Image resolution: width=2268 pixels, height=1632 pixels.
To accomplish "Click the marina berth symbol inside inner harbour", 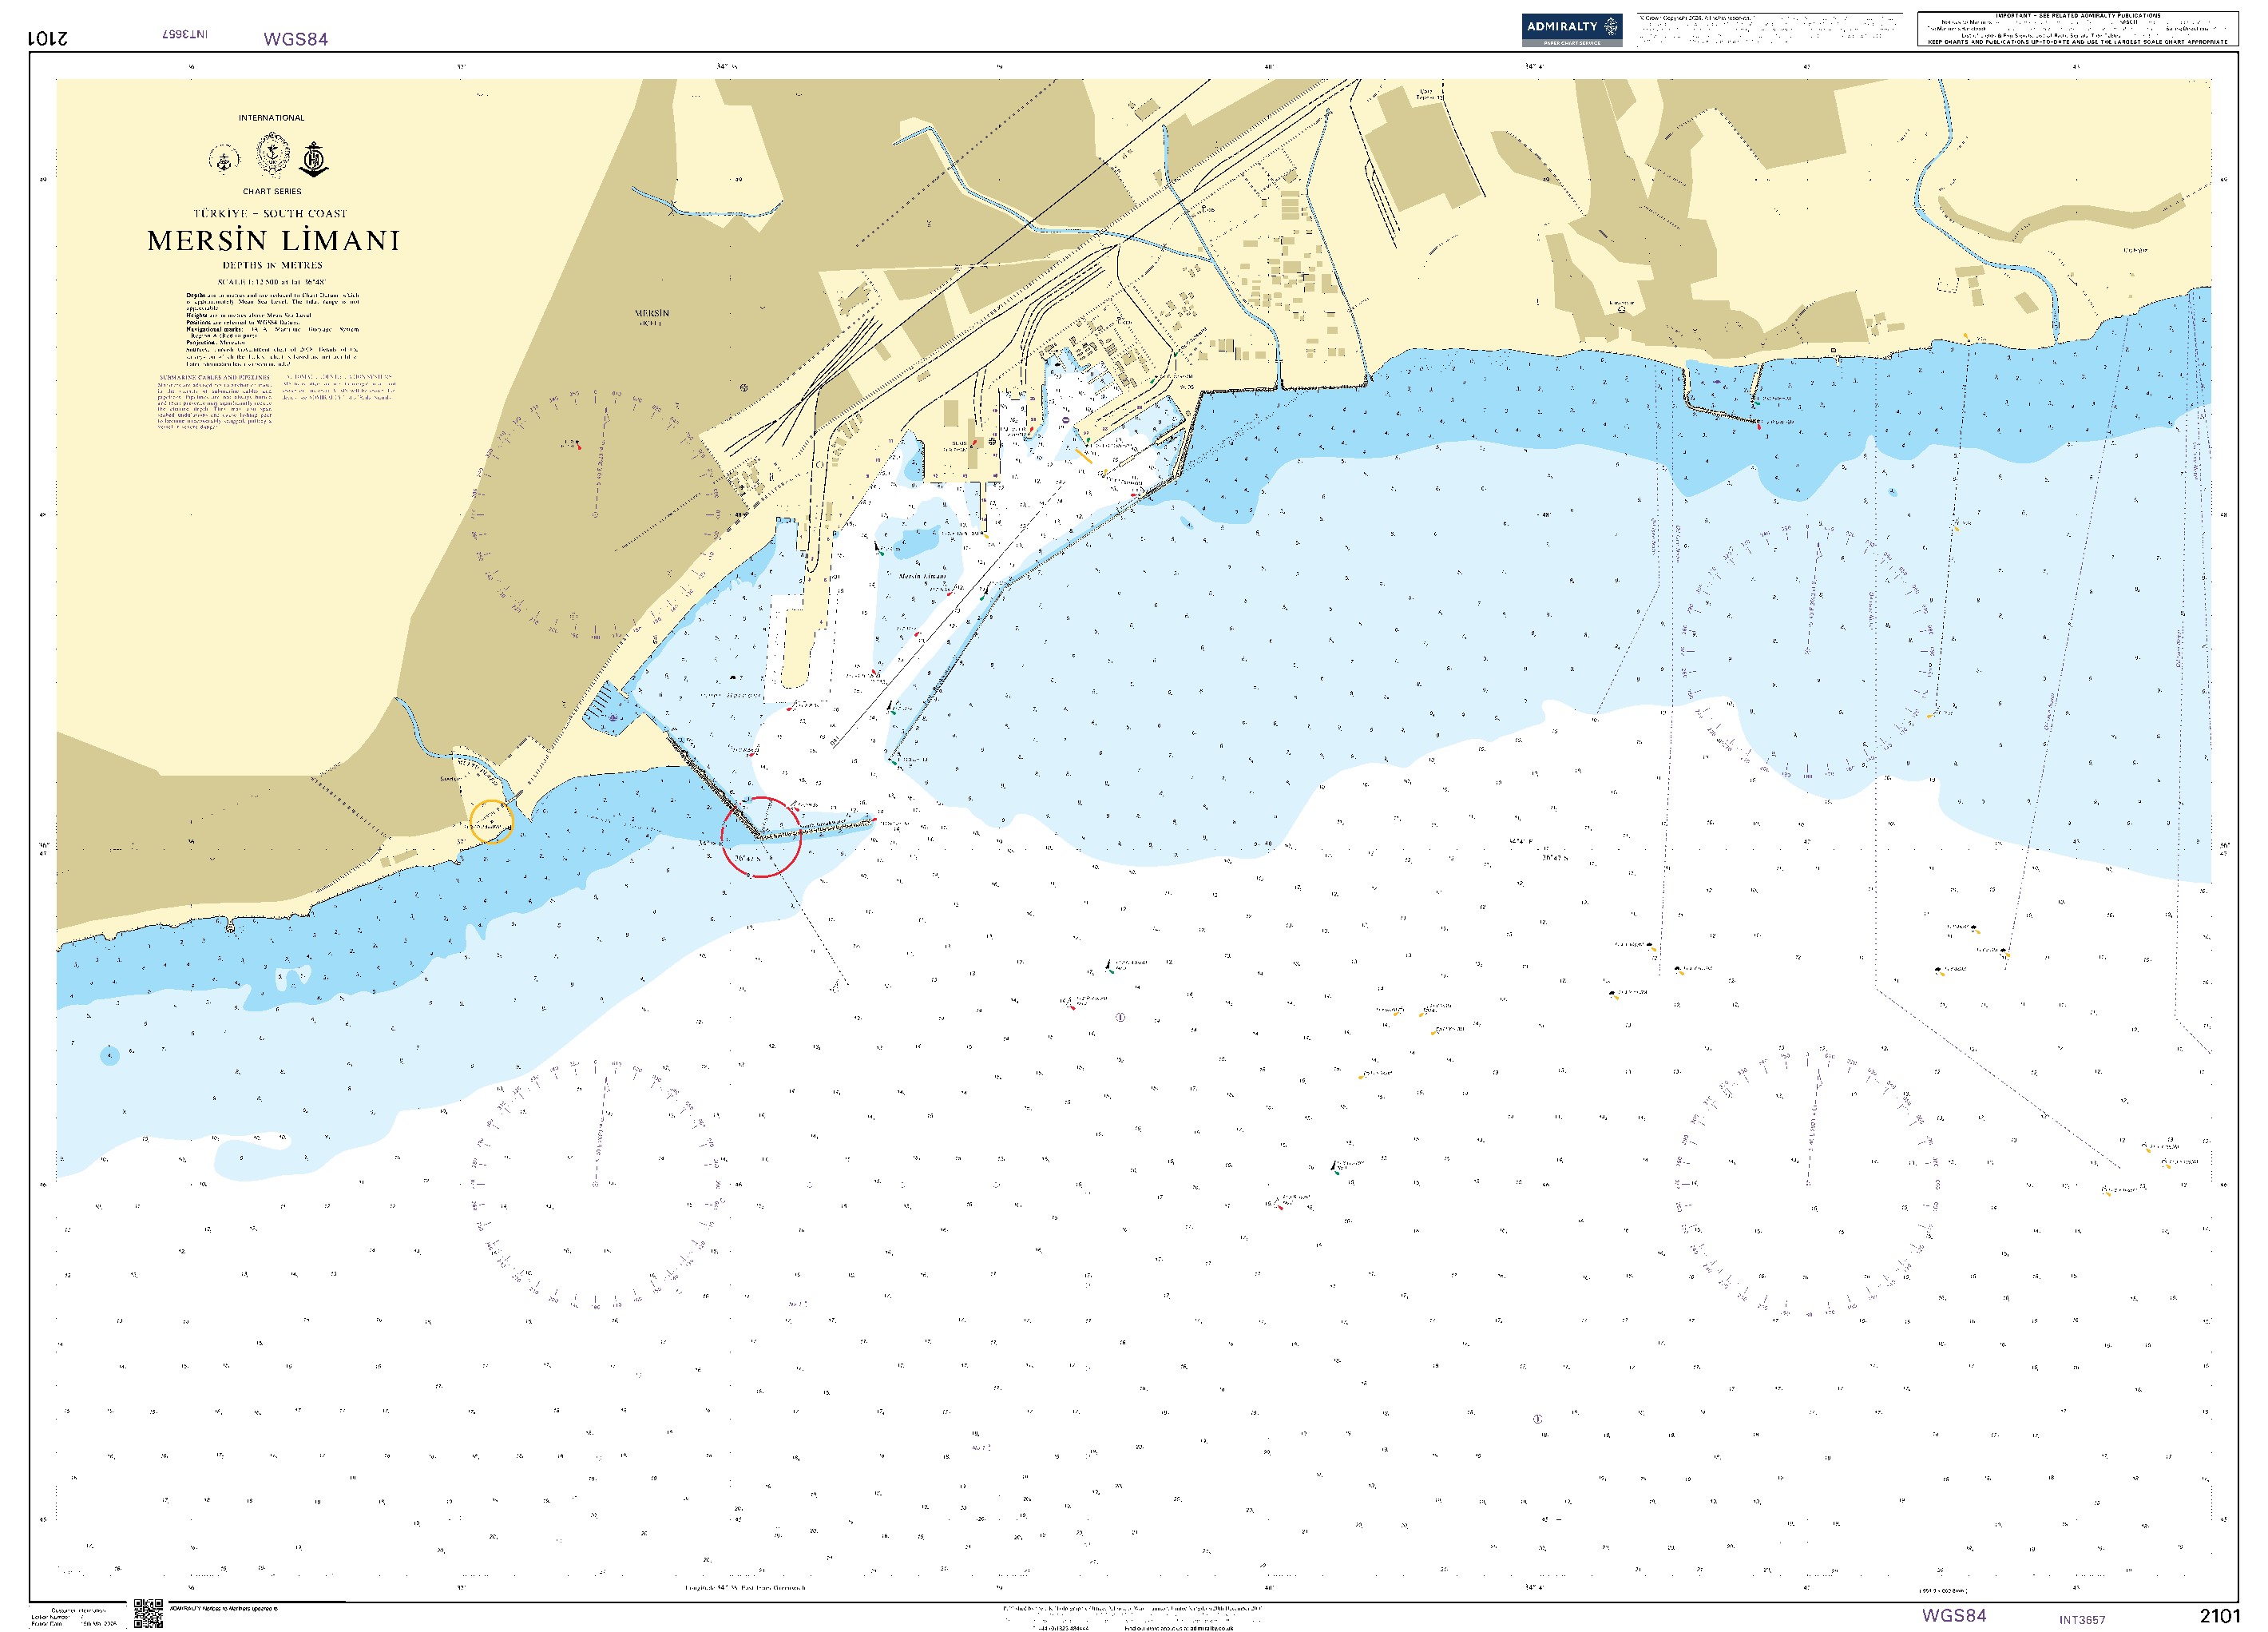I will [x=613, y=718].
